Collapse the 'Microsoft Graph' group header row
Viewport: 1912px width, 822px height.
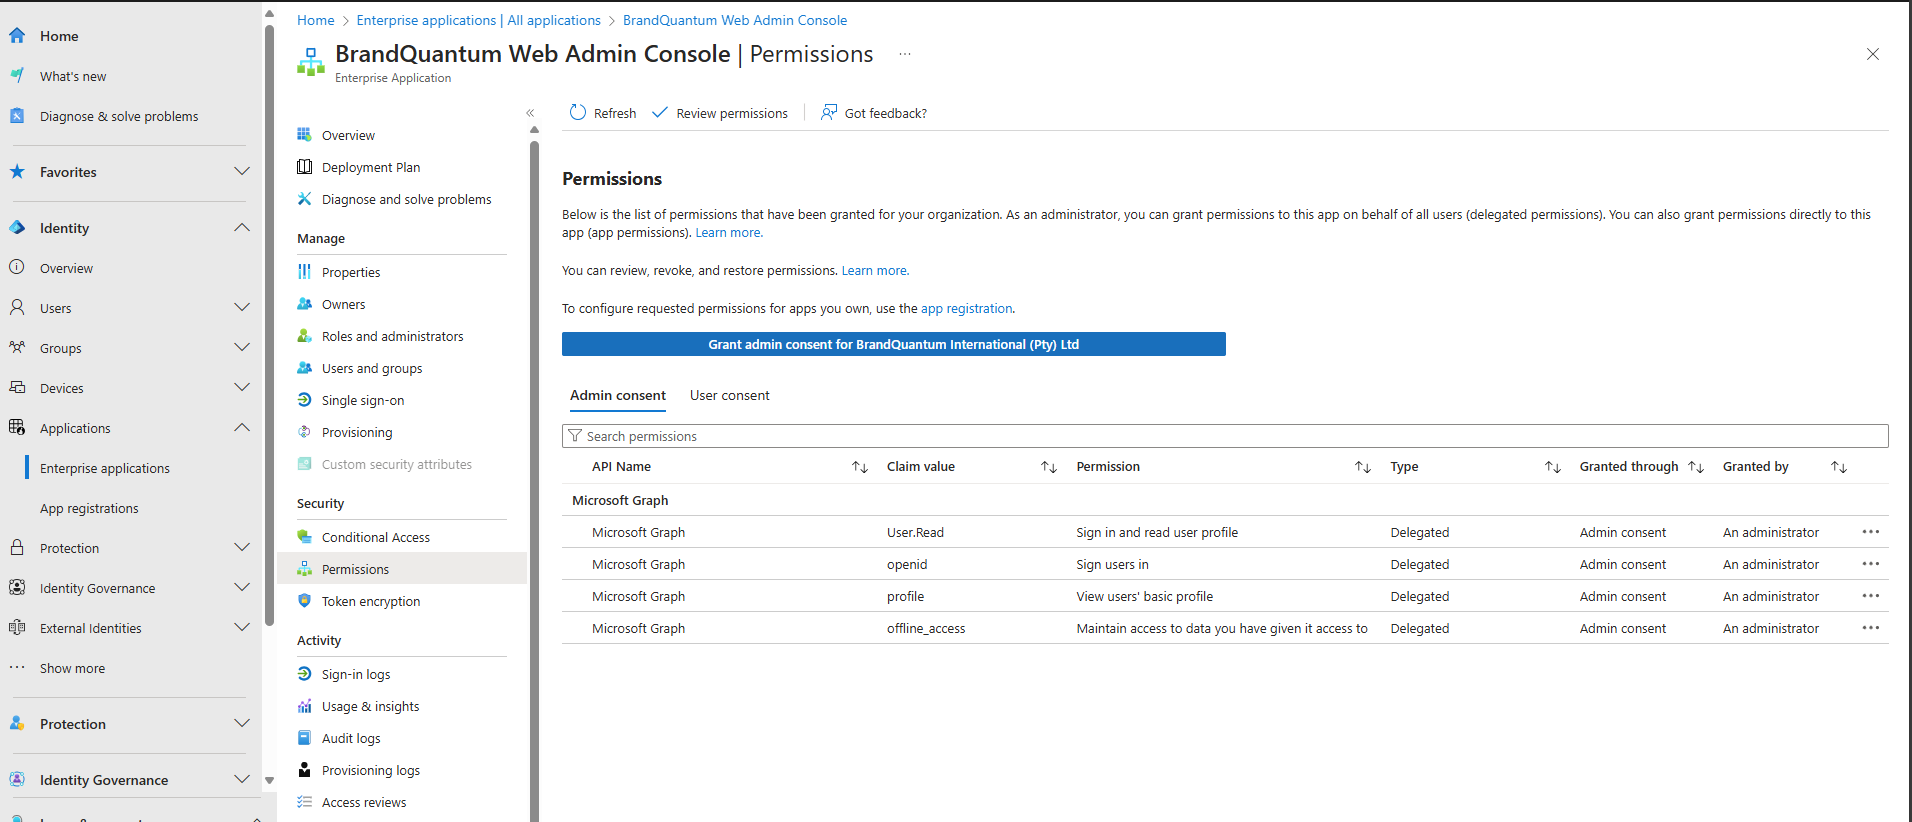[x=1225, y=500]
